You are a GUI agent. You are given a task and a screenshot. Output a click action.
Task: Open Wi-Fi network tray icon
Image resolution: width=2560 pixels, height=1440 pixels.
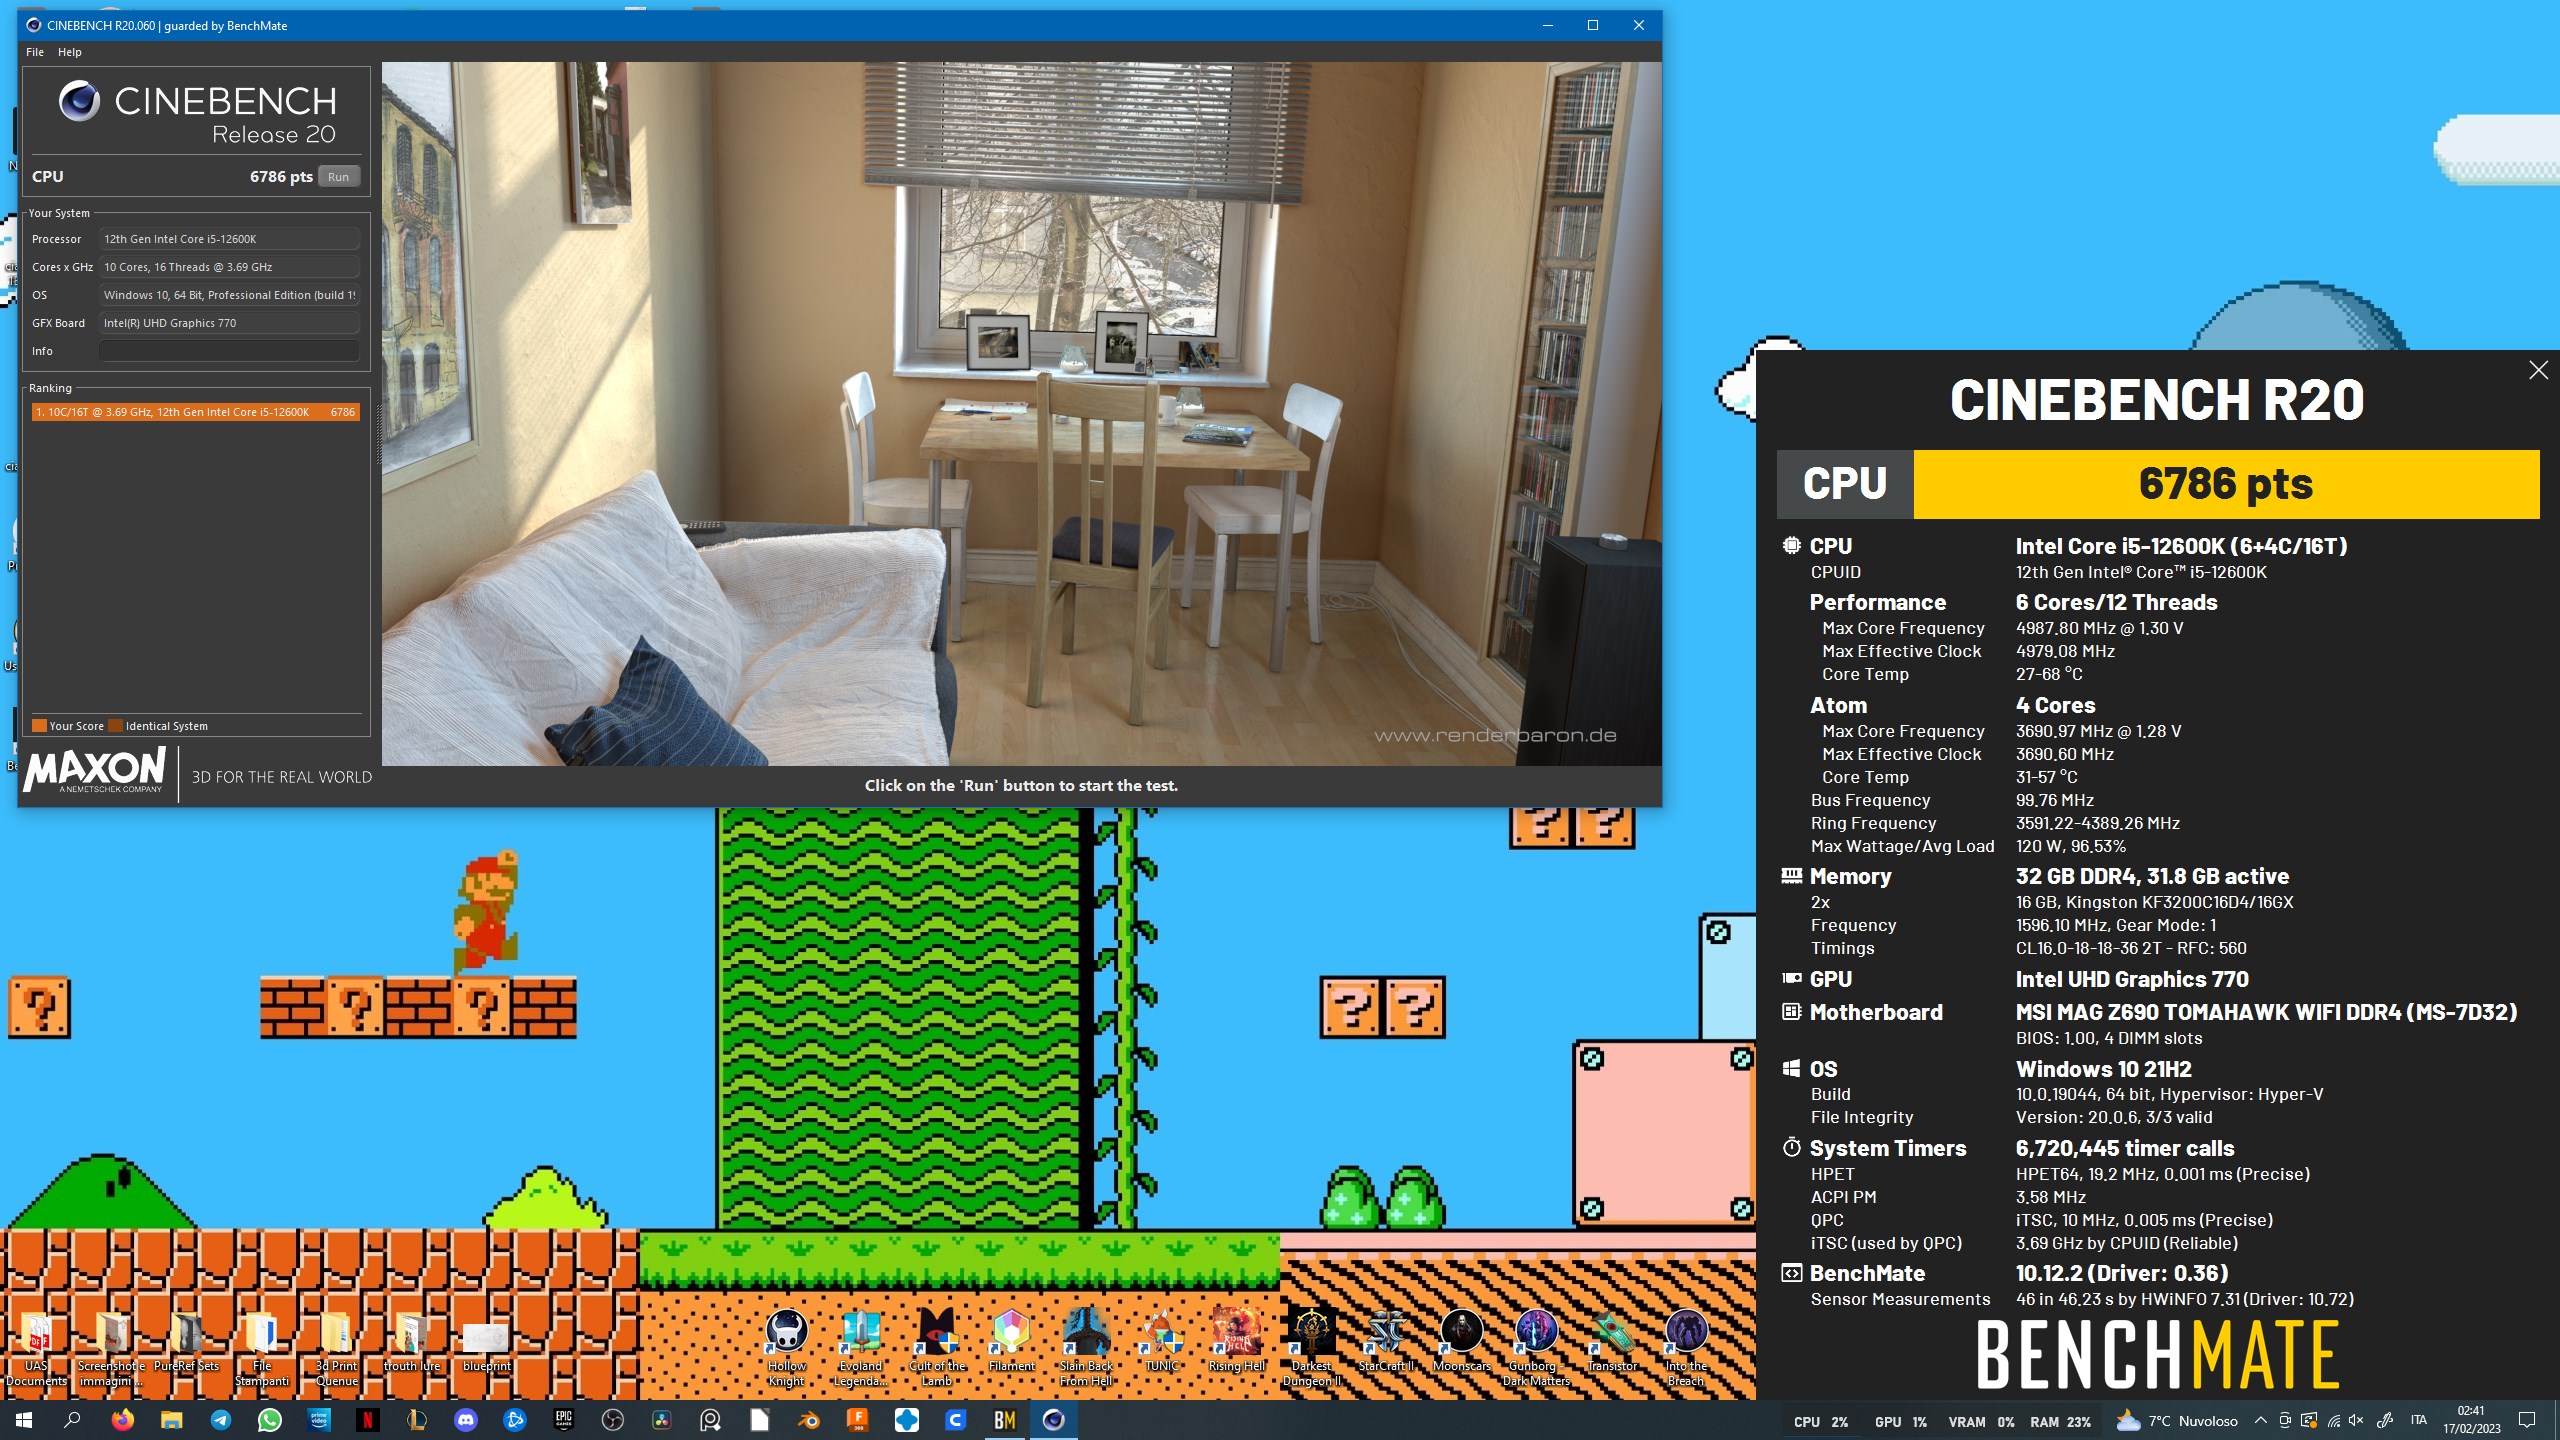(2333, 1420)
